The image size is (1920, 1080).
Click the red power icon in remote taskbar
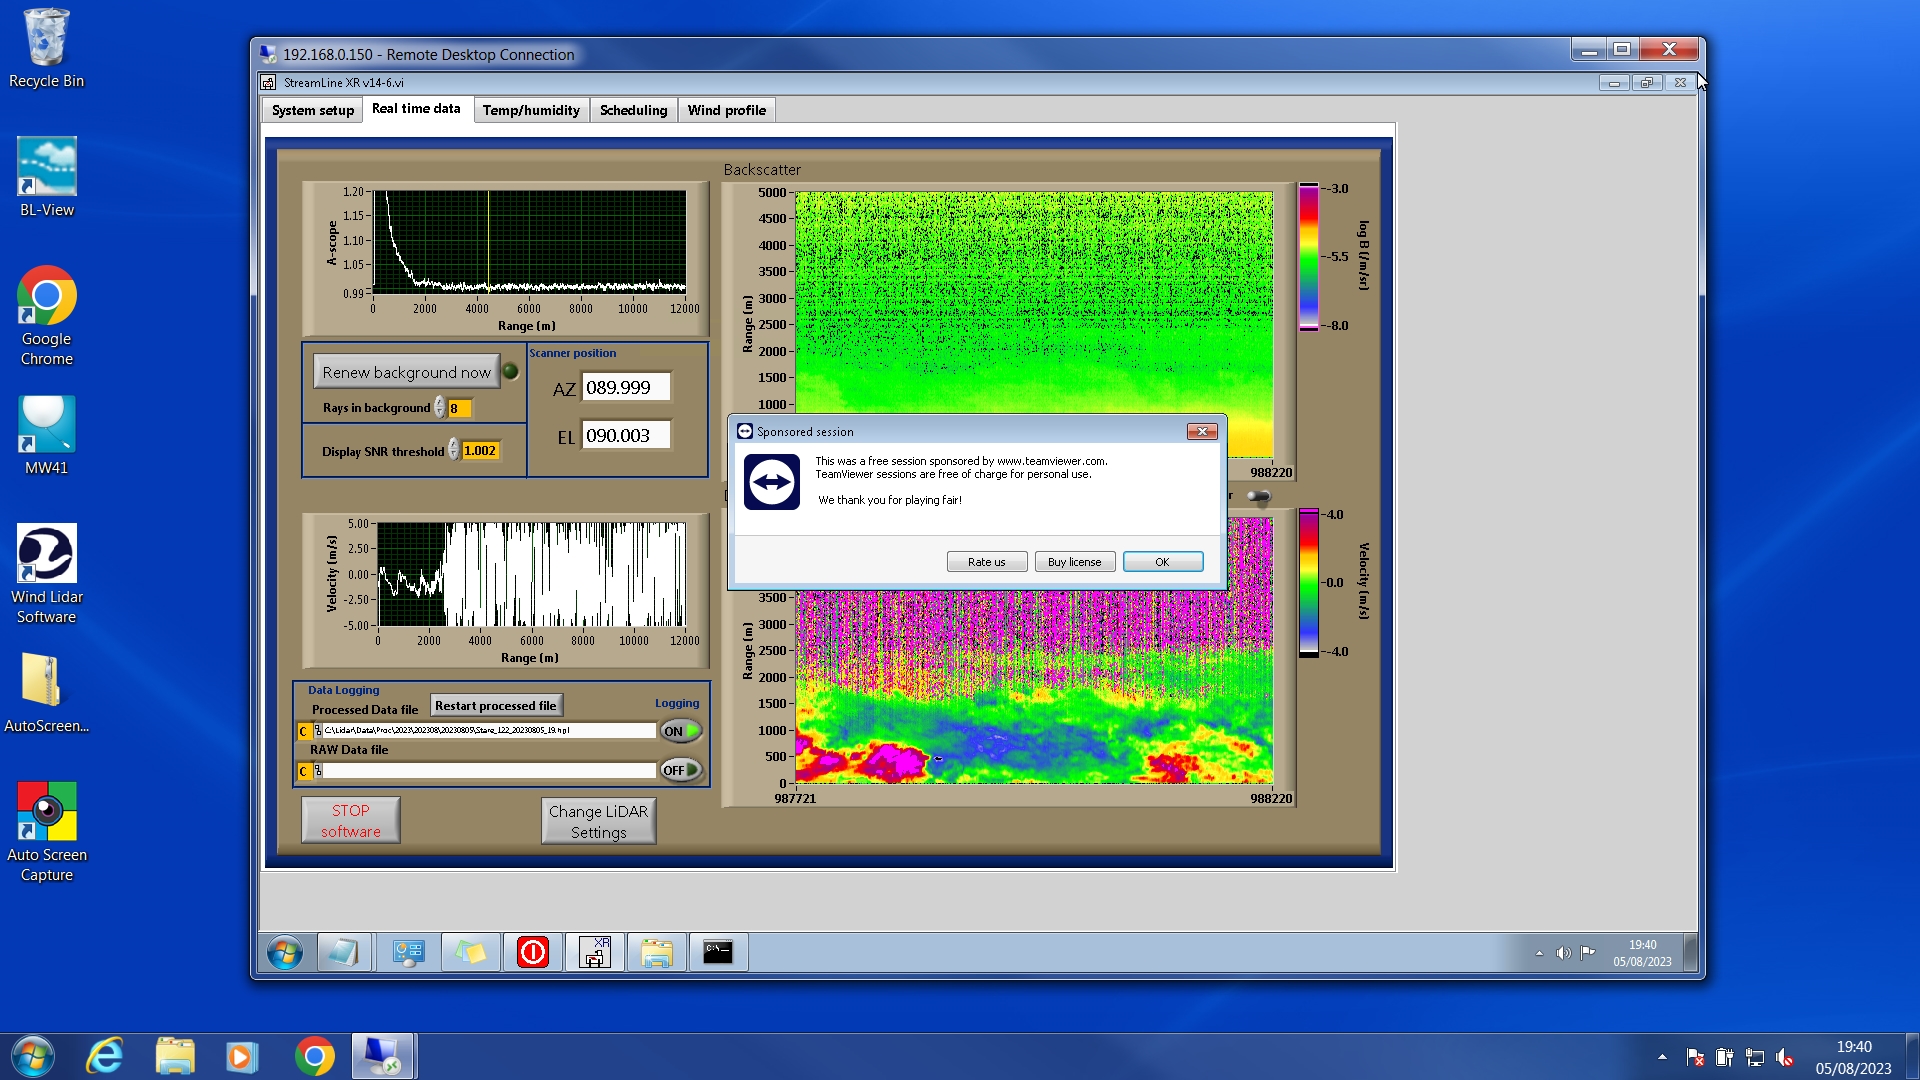(533, 952)
